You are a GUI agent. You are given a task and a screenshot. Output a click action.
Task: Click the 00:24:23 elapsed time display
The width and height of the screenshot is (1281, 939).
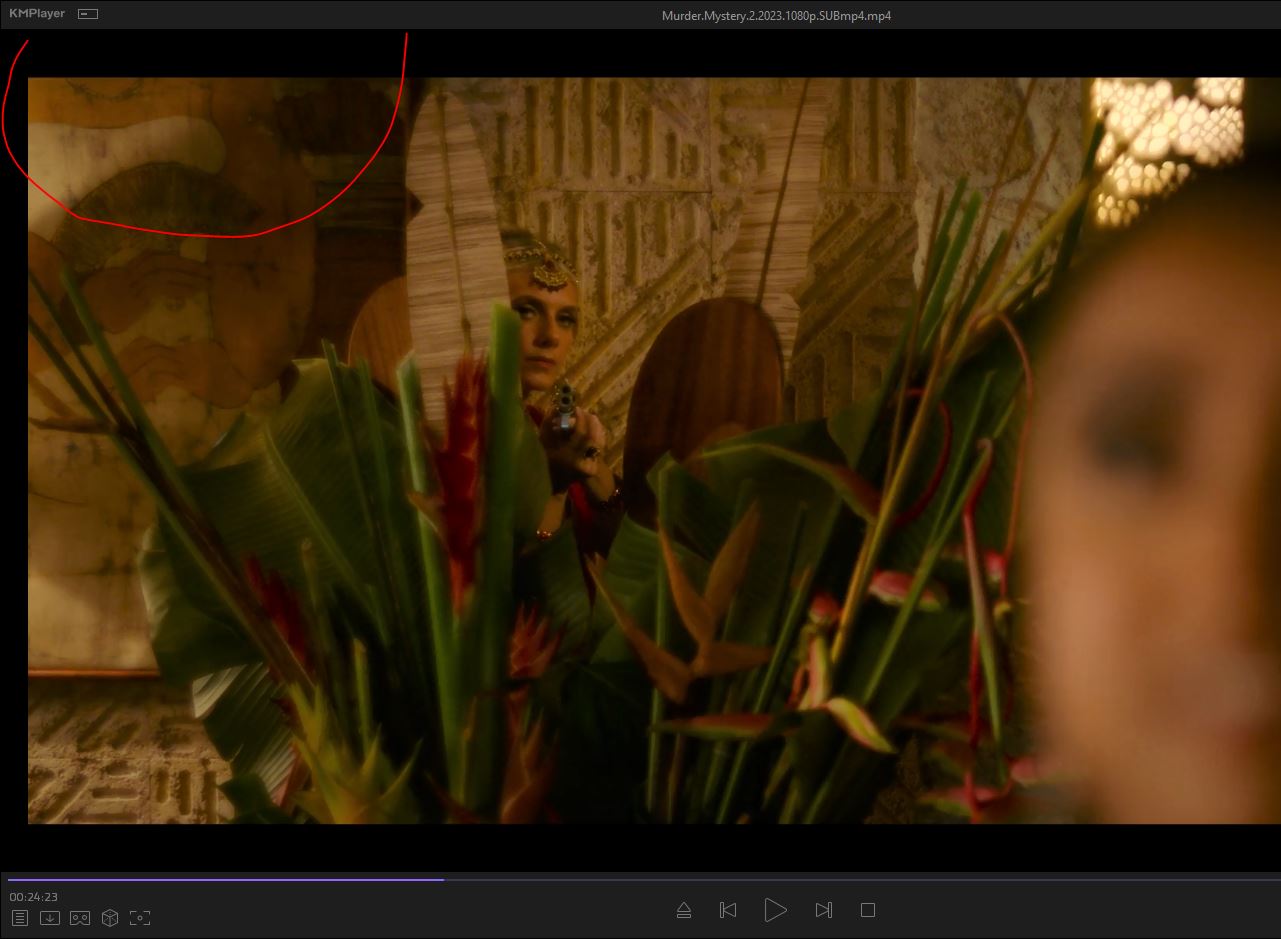34,897
